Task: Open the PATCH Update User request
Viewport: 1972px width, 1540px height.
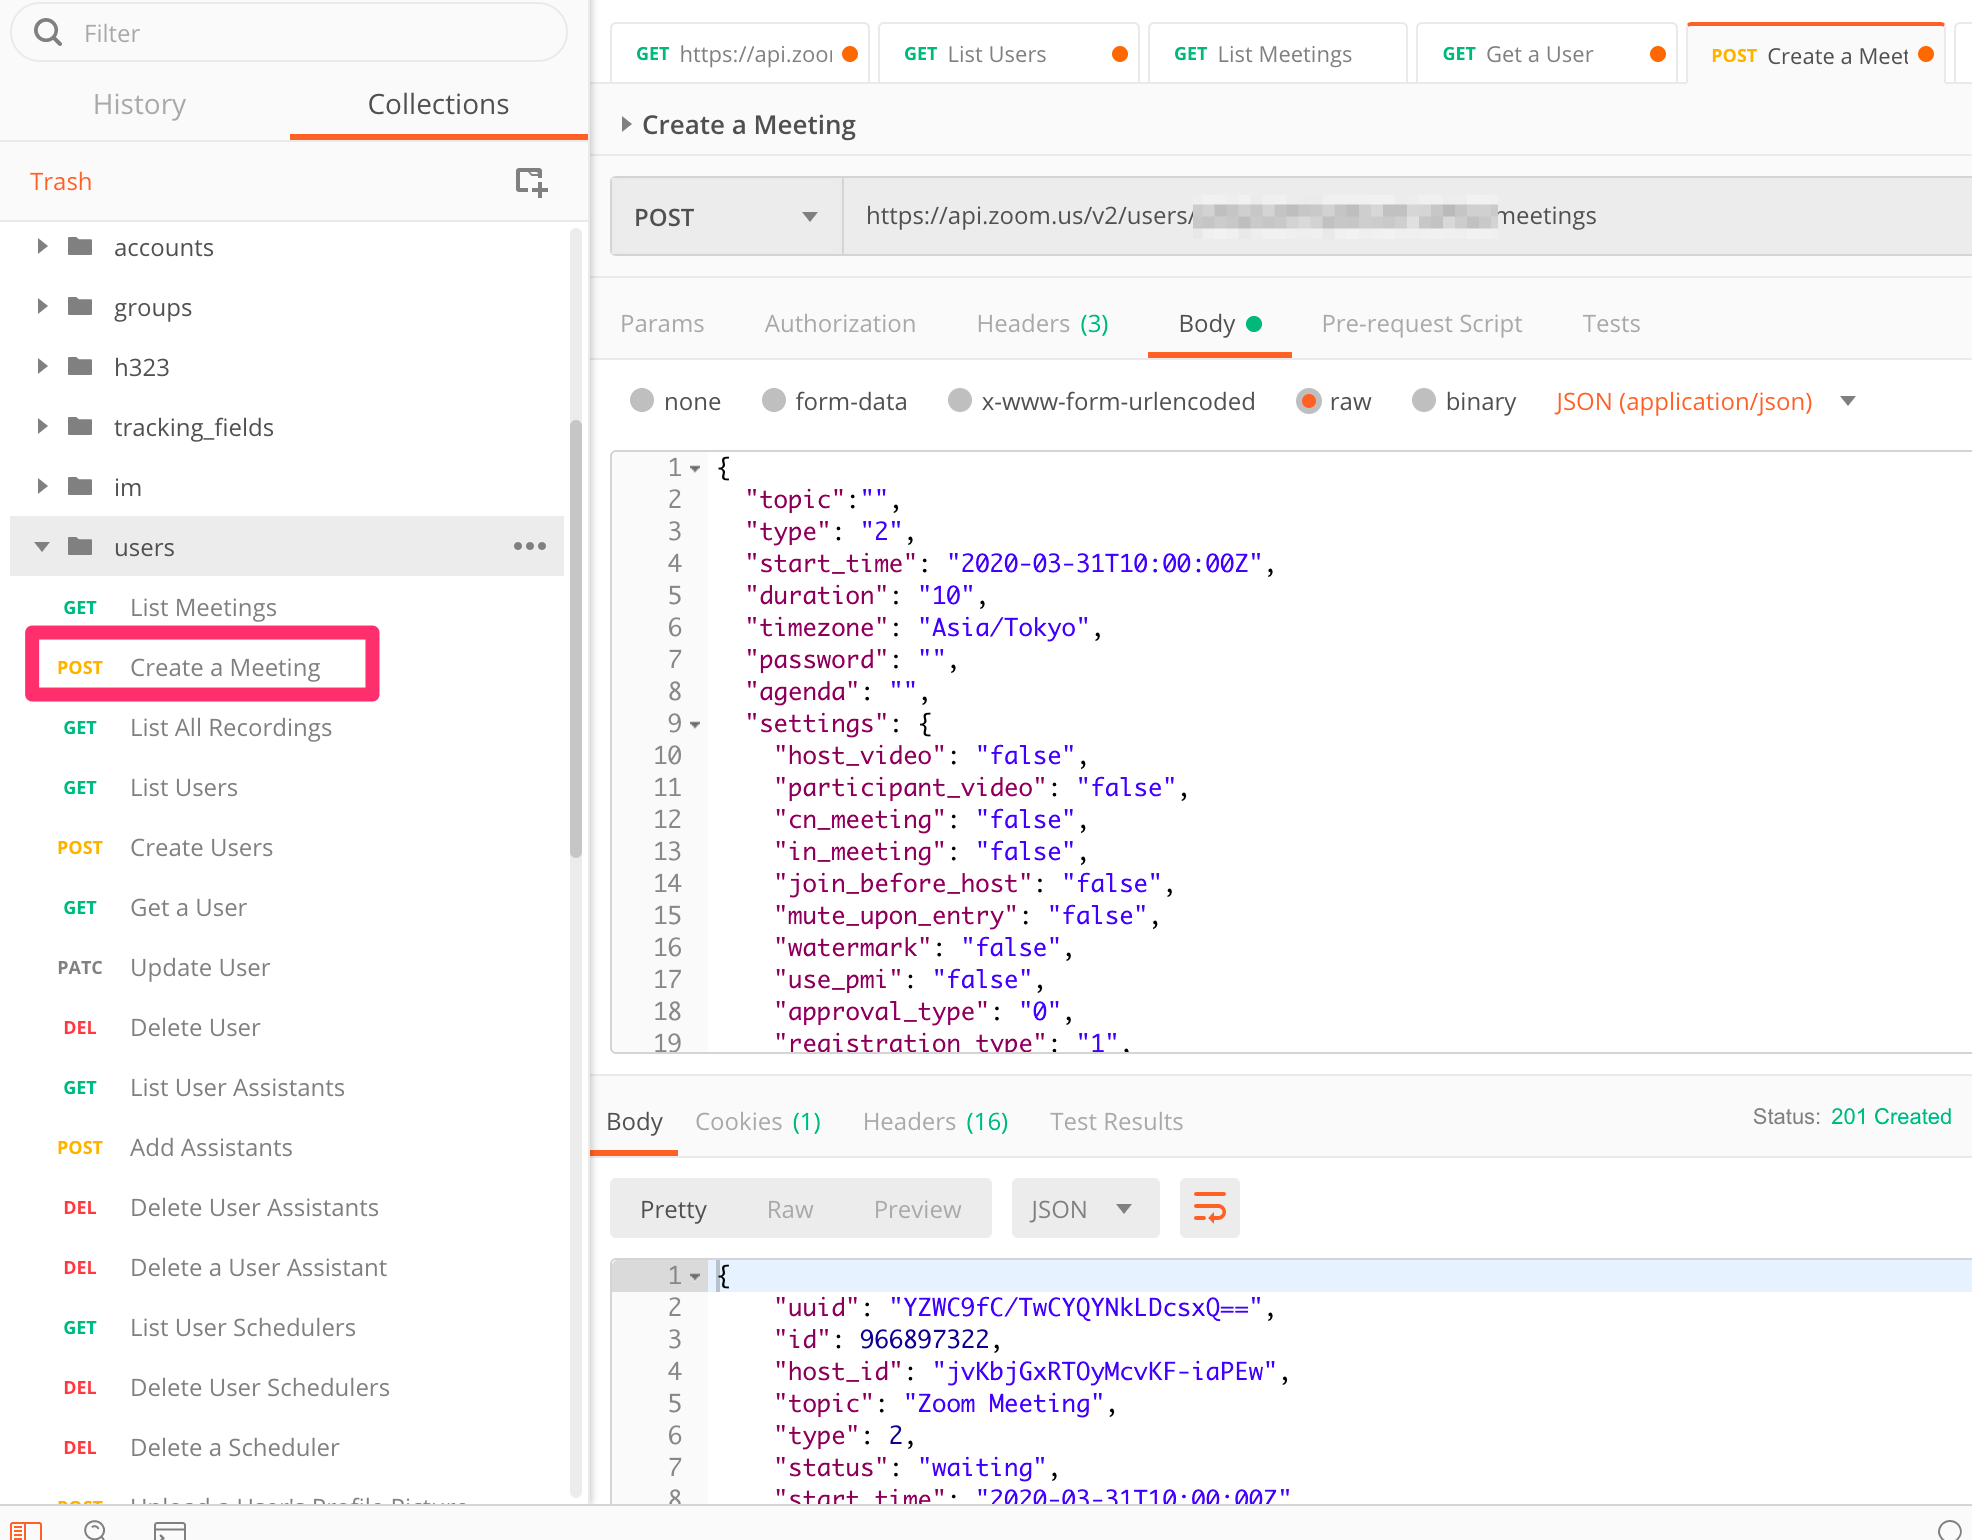Action: pos(200,967)
